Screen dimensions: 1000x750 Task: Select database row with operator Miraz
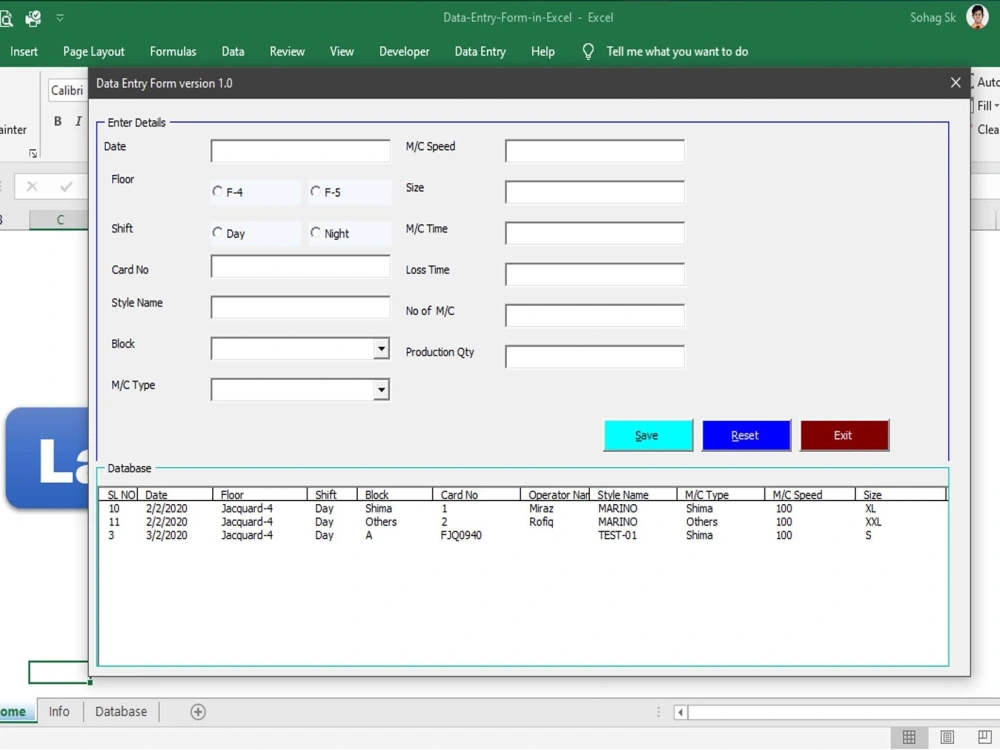[522, 509]
